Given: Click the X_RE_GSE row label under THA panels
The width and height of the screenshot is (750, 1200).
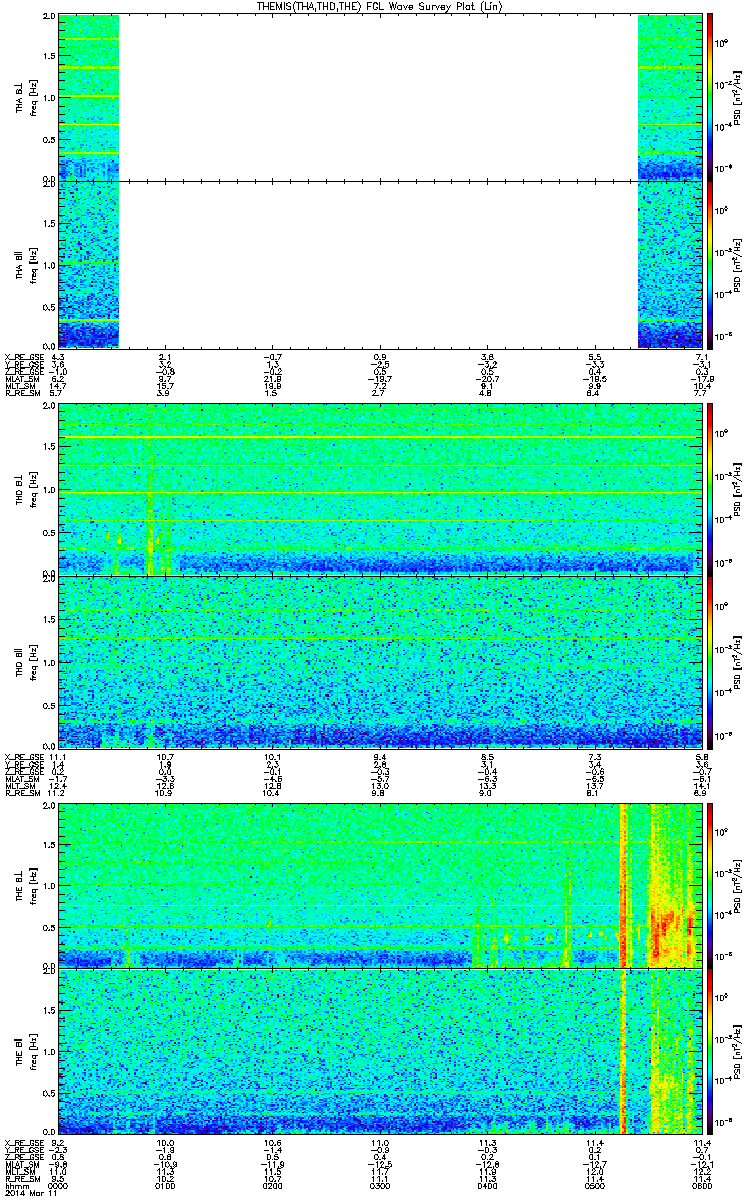Looking at the screenshot, I should pyautogui.click(x=25, y=357).
